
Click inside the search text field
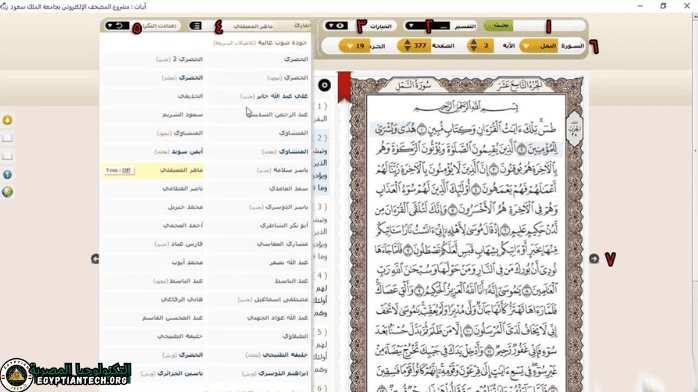tap(548, 26)
